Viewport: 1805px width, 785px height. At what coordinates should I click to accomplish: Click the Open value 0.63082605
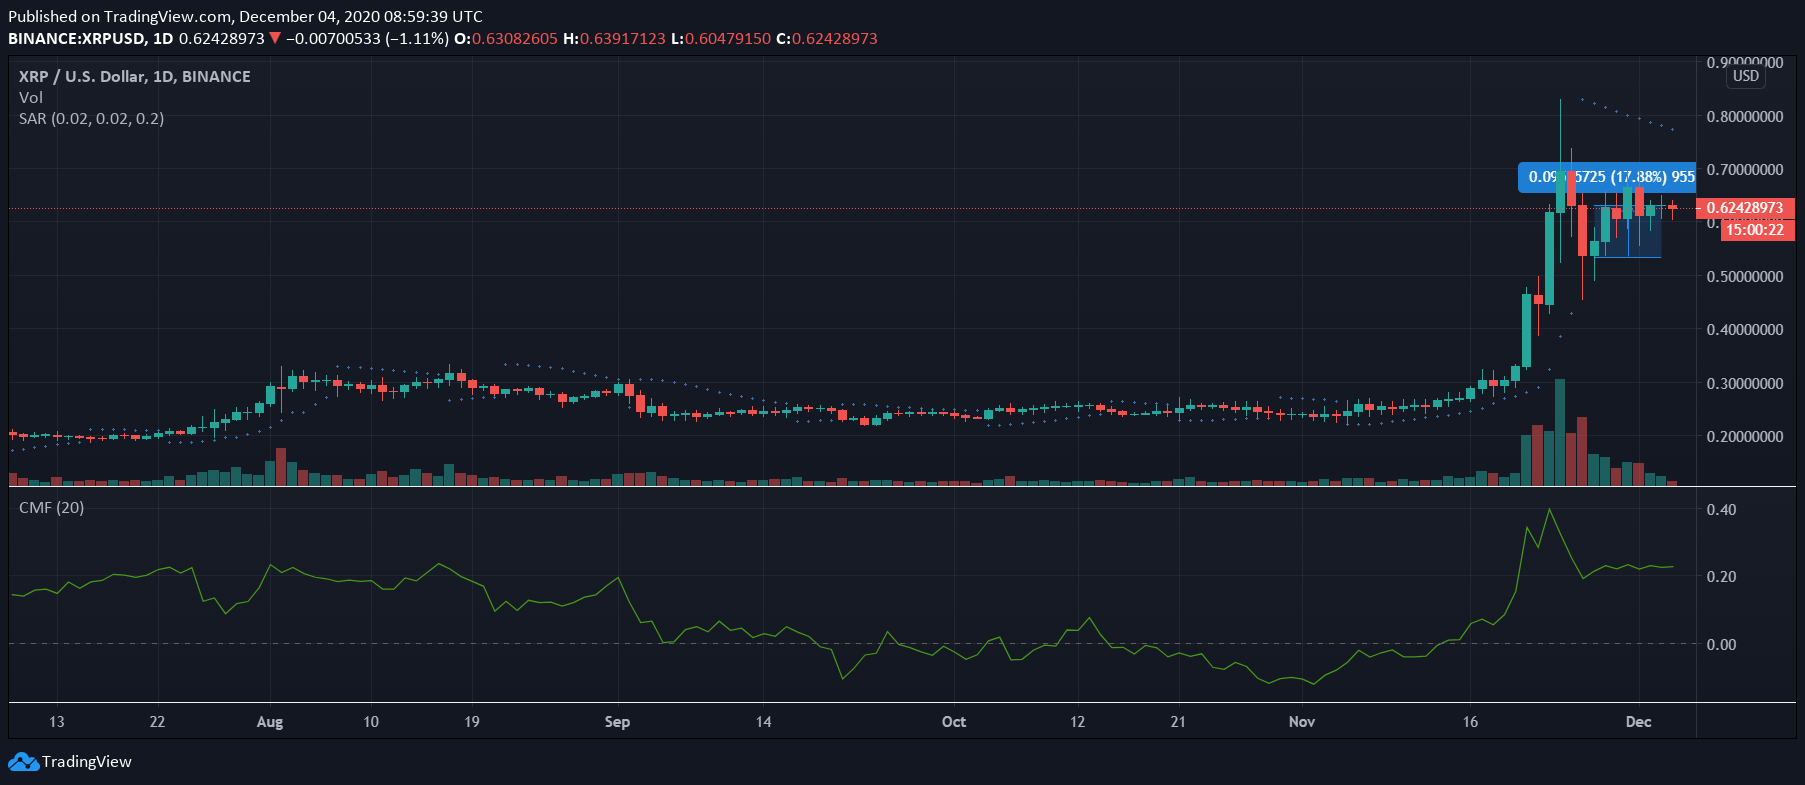[515, 39]
